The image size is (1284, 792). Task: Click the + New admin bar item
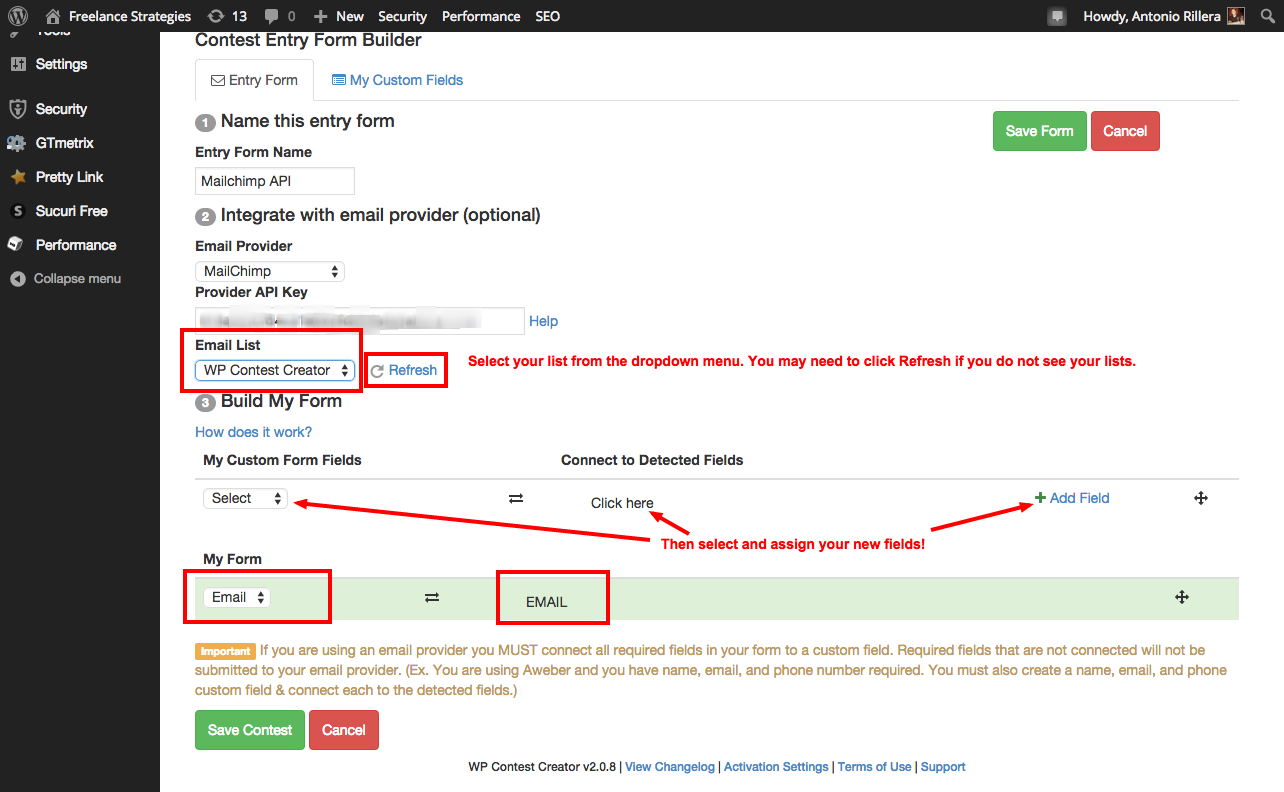click(x=338, y=16)
